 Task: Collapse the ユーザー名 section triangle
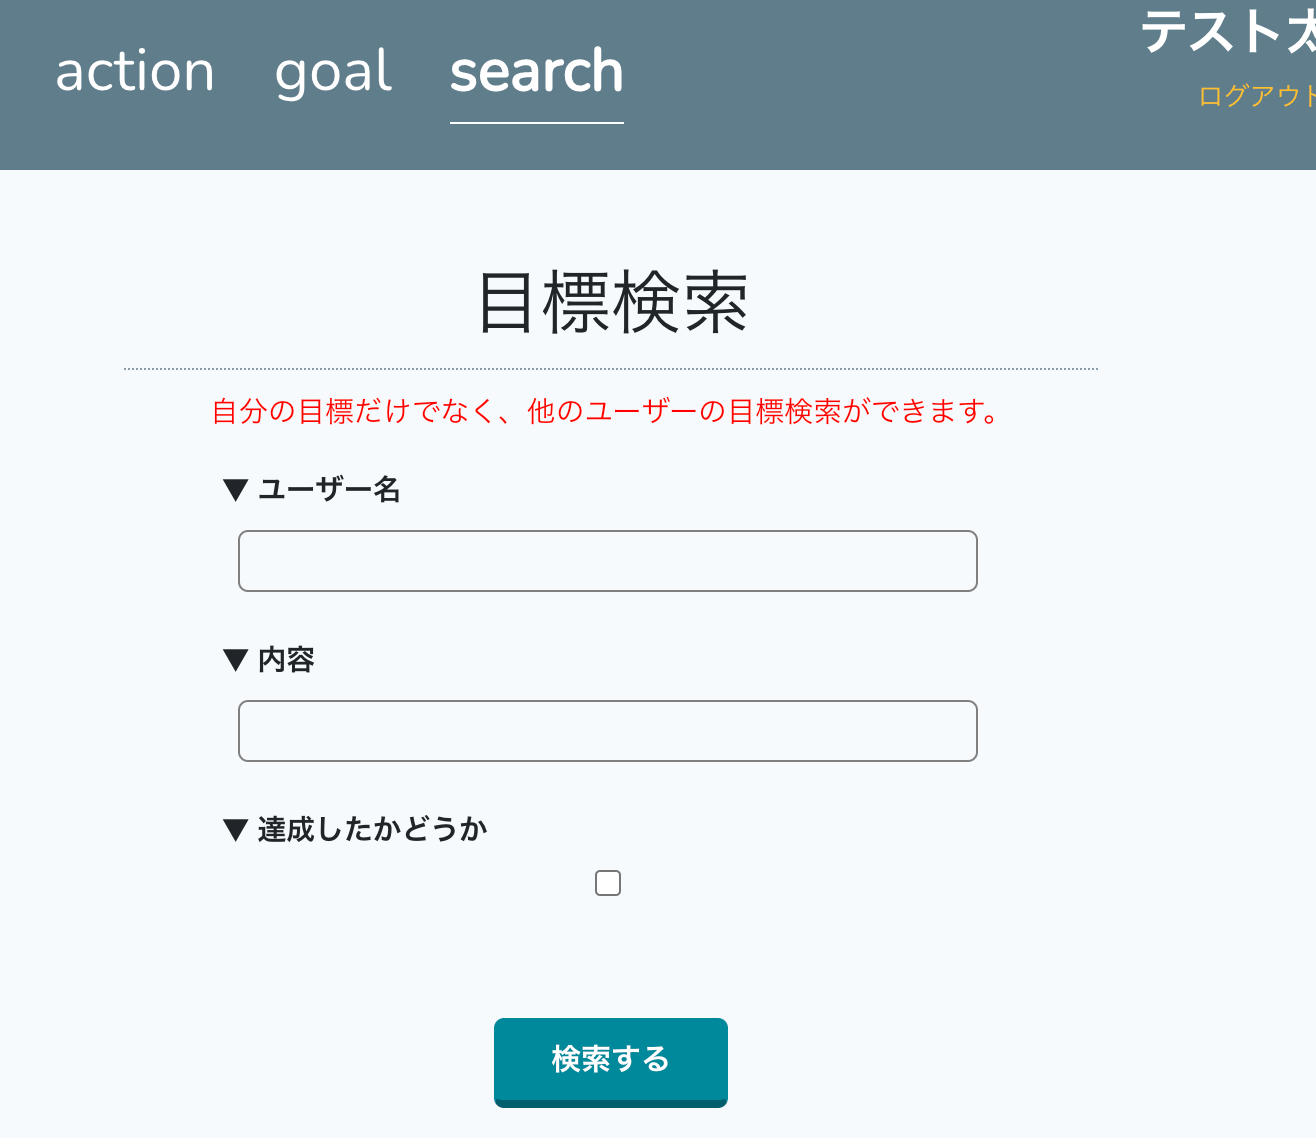coord(234,489)
